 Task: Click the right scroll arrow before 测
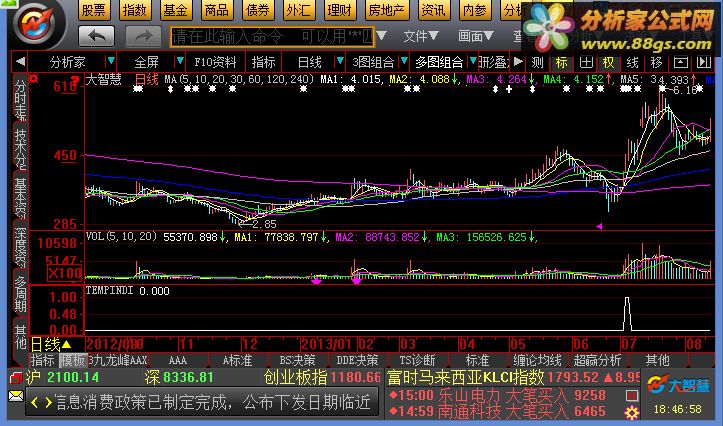click(x=518, y=61)
